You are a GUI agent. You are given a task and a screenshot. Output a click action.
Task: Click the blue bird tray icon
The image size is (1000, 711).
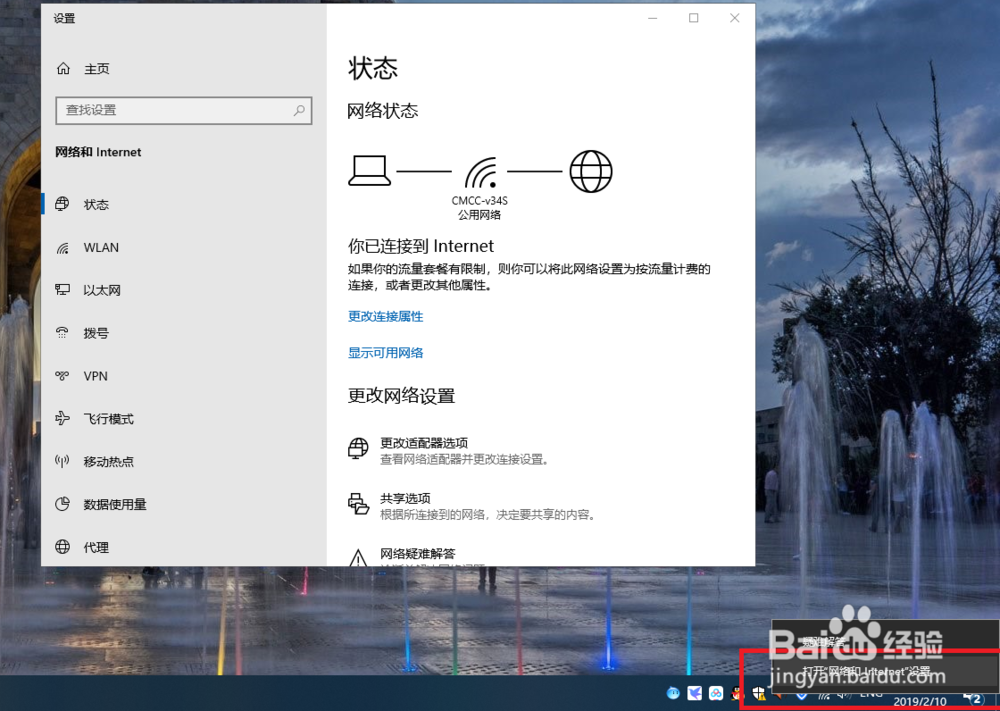click(x=695, y=693)
